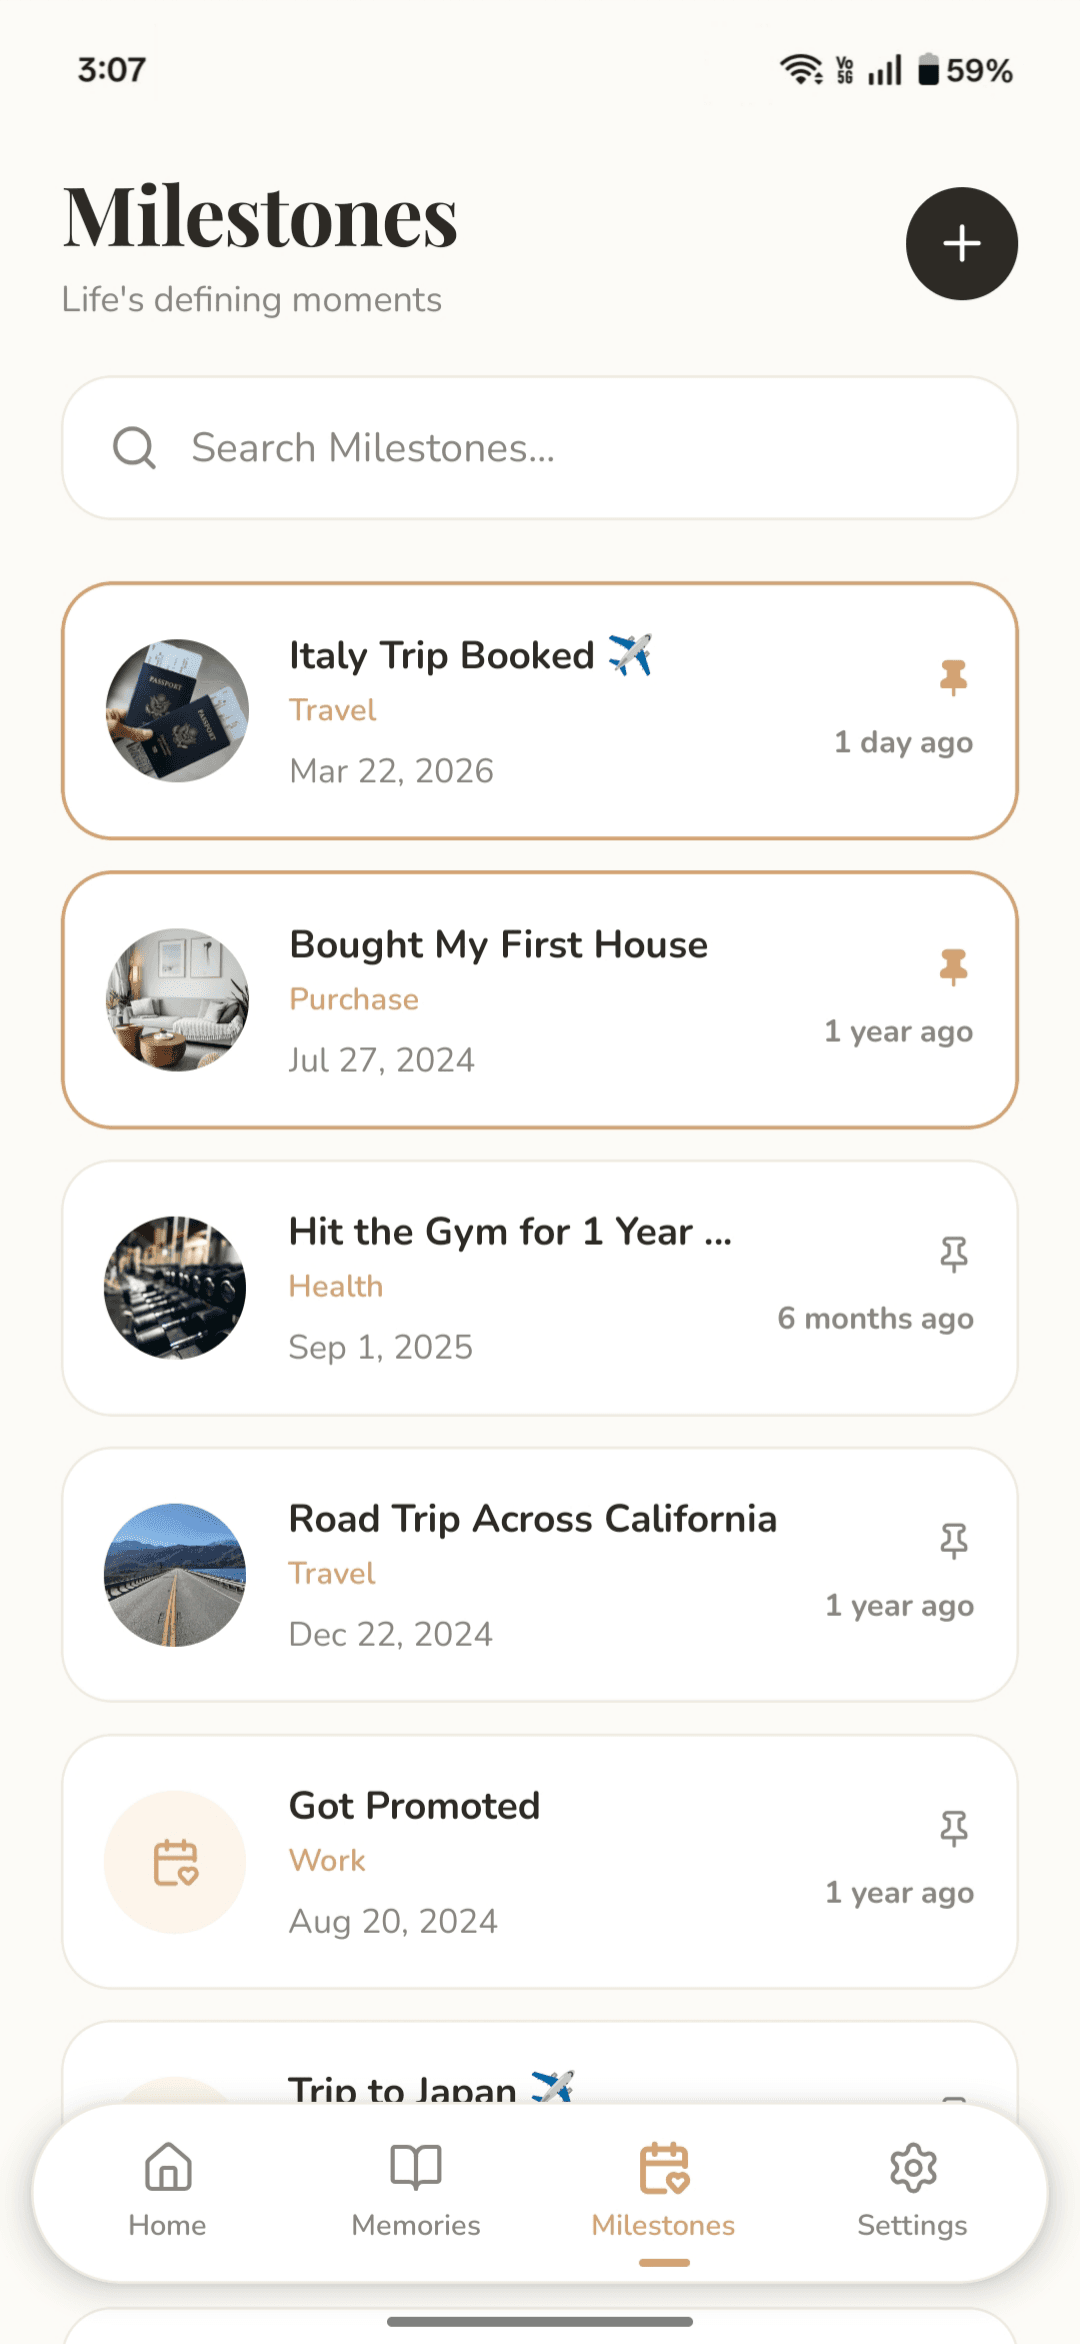Open the passport thumbnail for Italy Trip
The width and height of the screenshot is (1080, 2344).
[x=177, y=710]
